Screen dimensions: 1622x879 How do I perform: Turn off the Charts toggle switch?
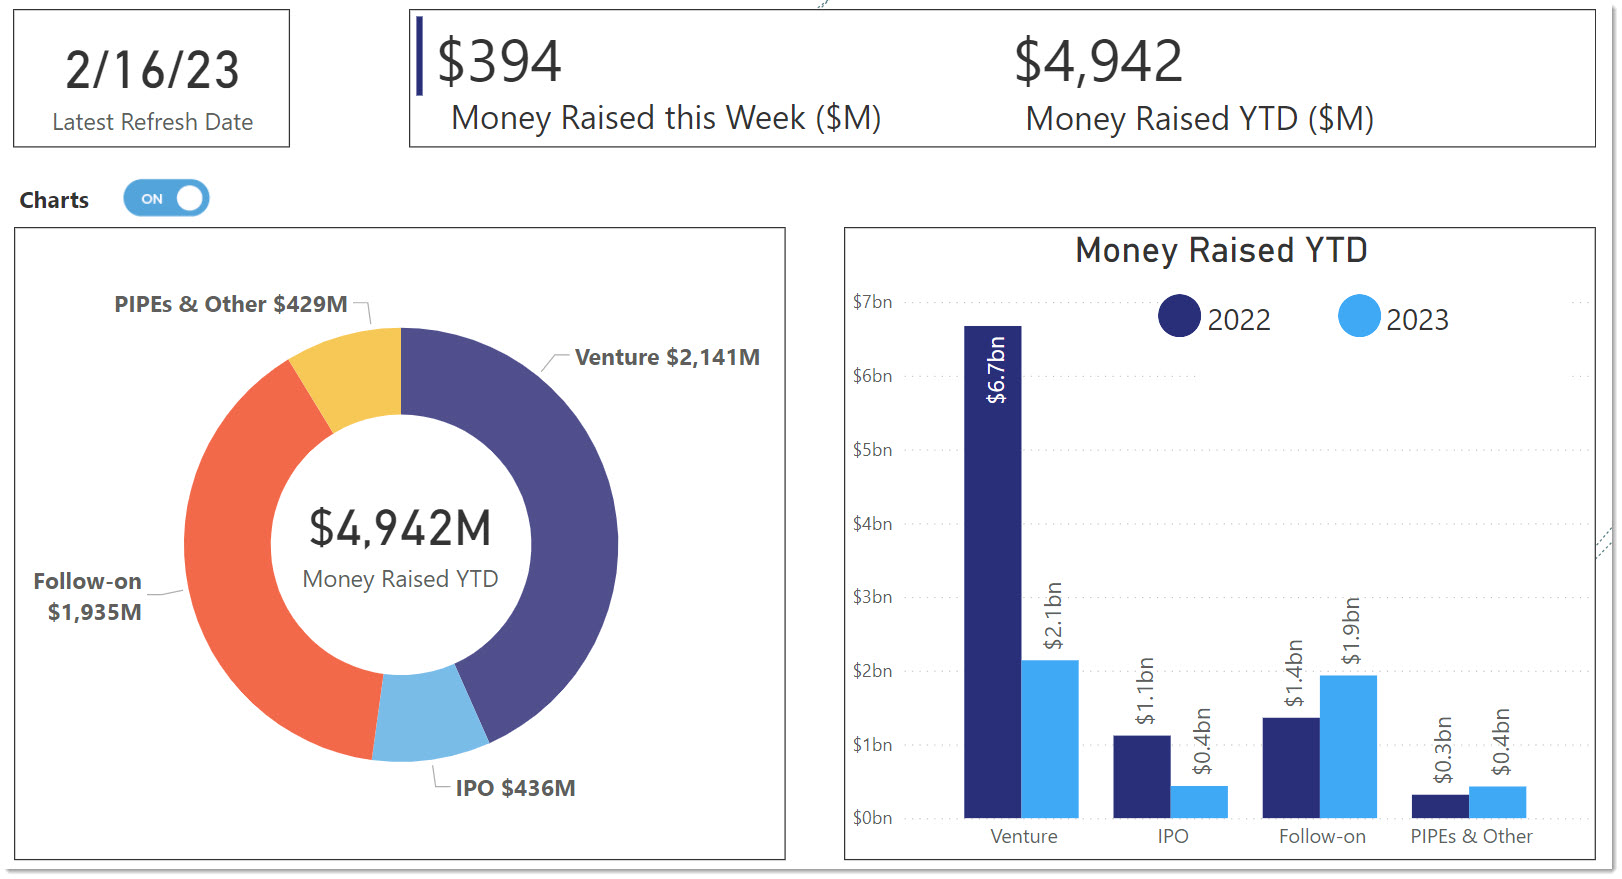pos(166,198)
